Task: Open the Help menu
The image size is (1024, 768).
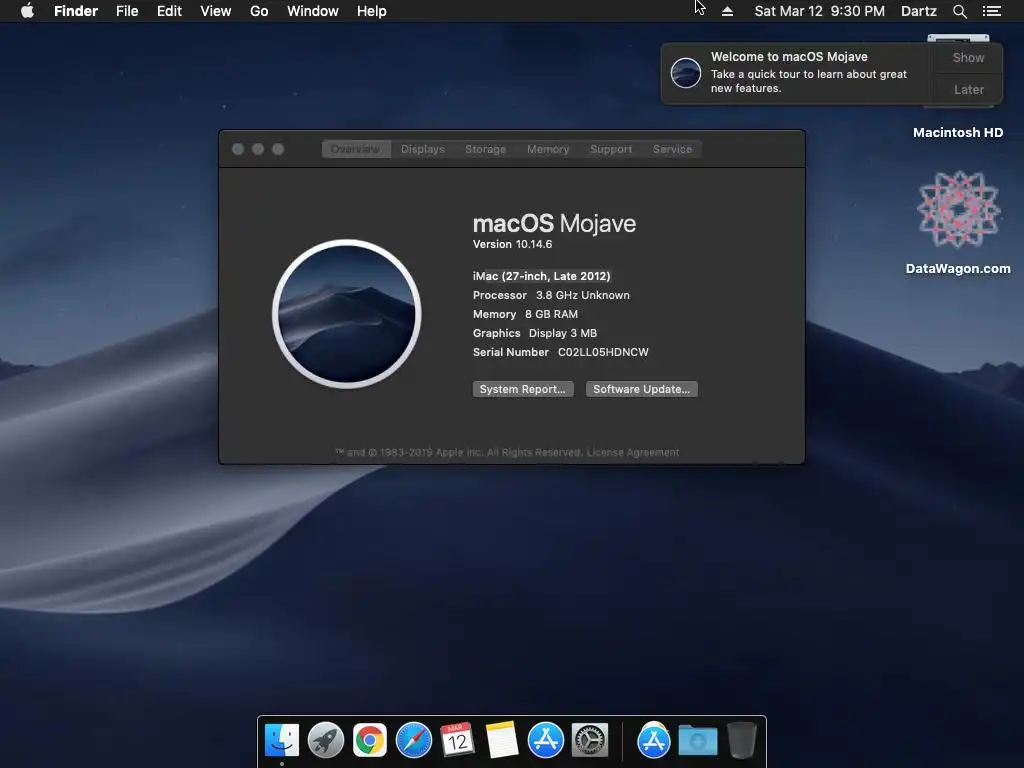Action: point(372,11)
